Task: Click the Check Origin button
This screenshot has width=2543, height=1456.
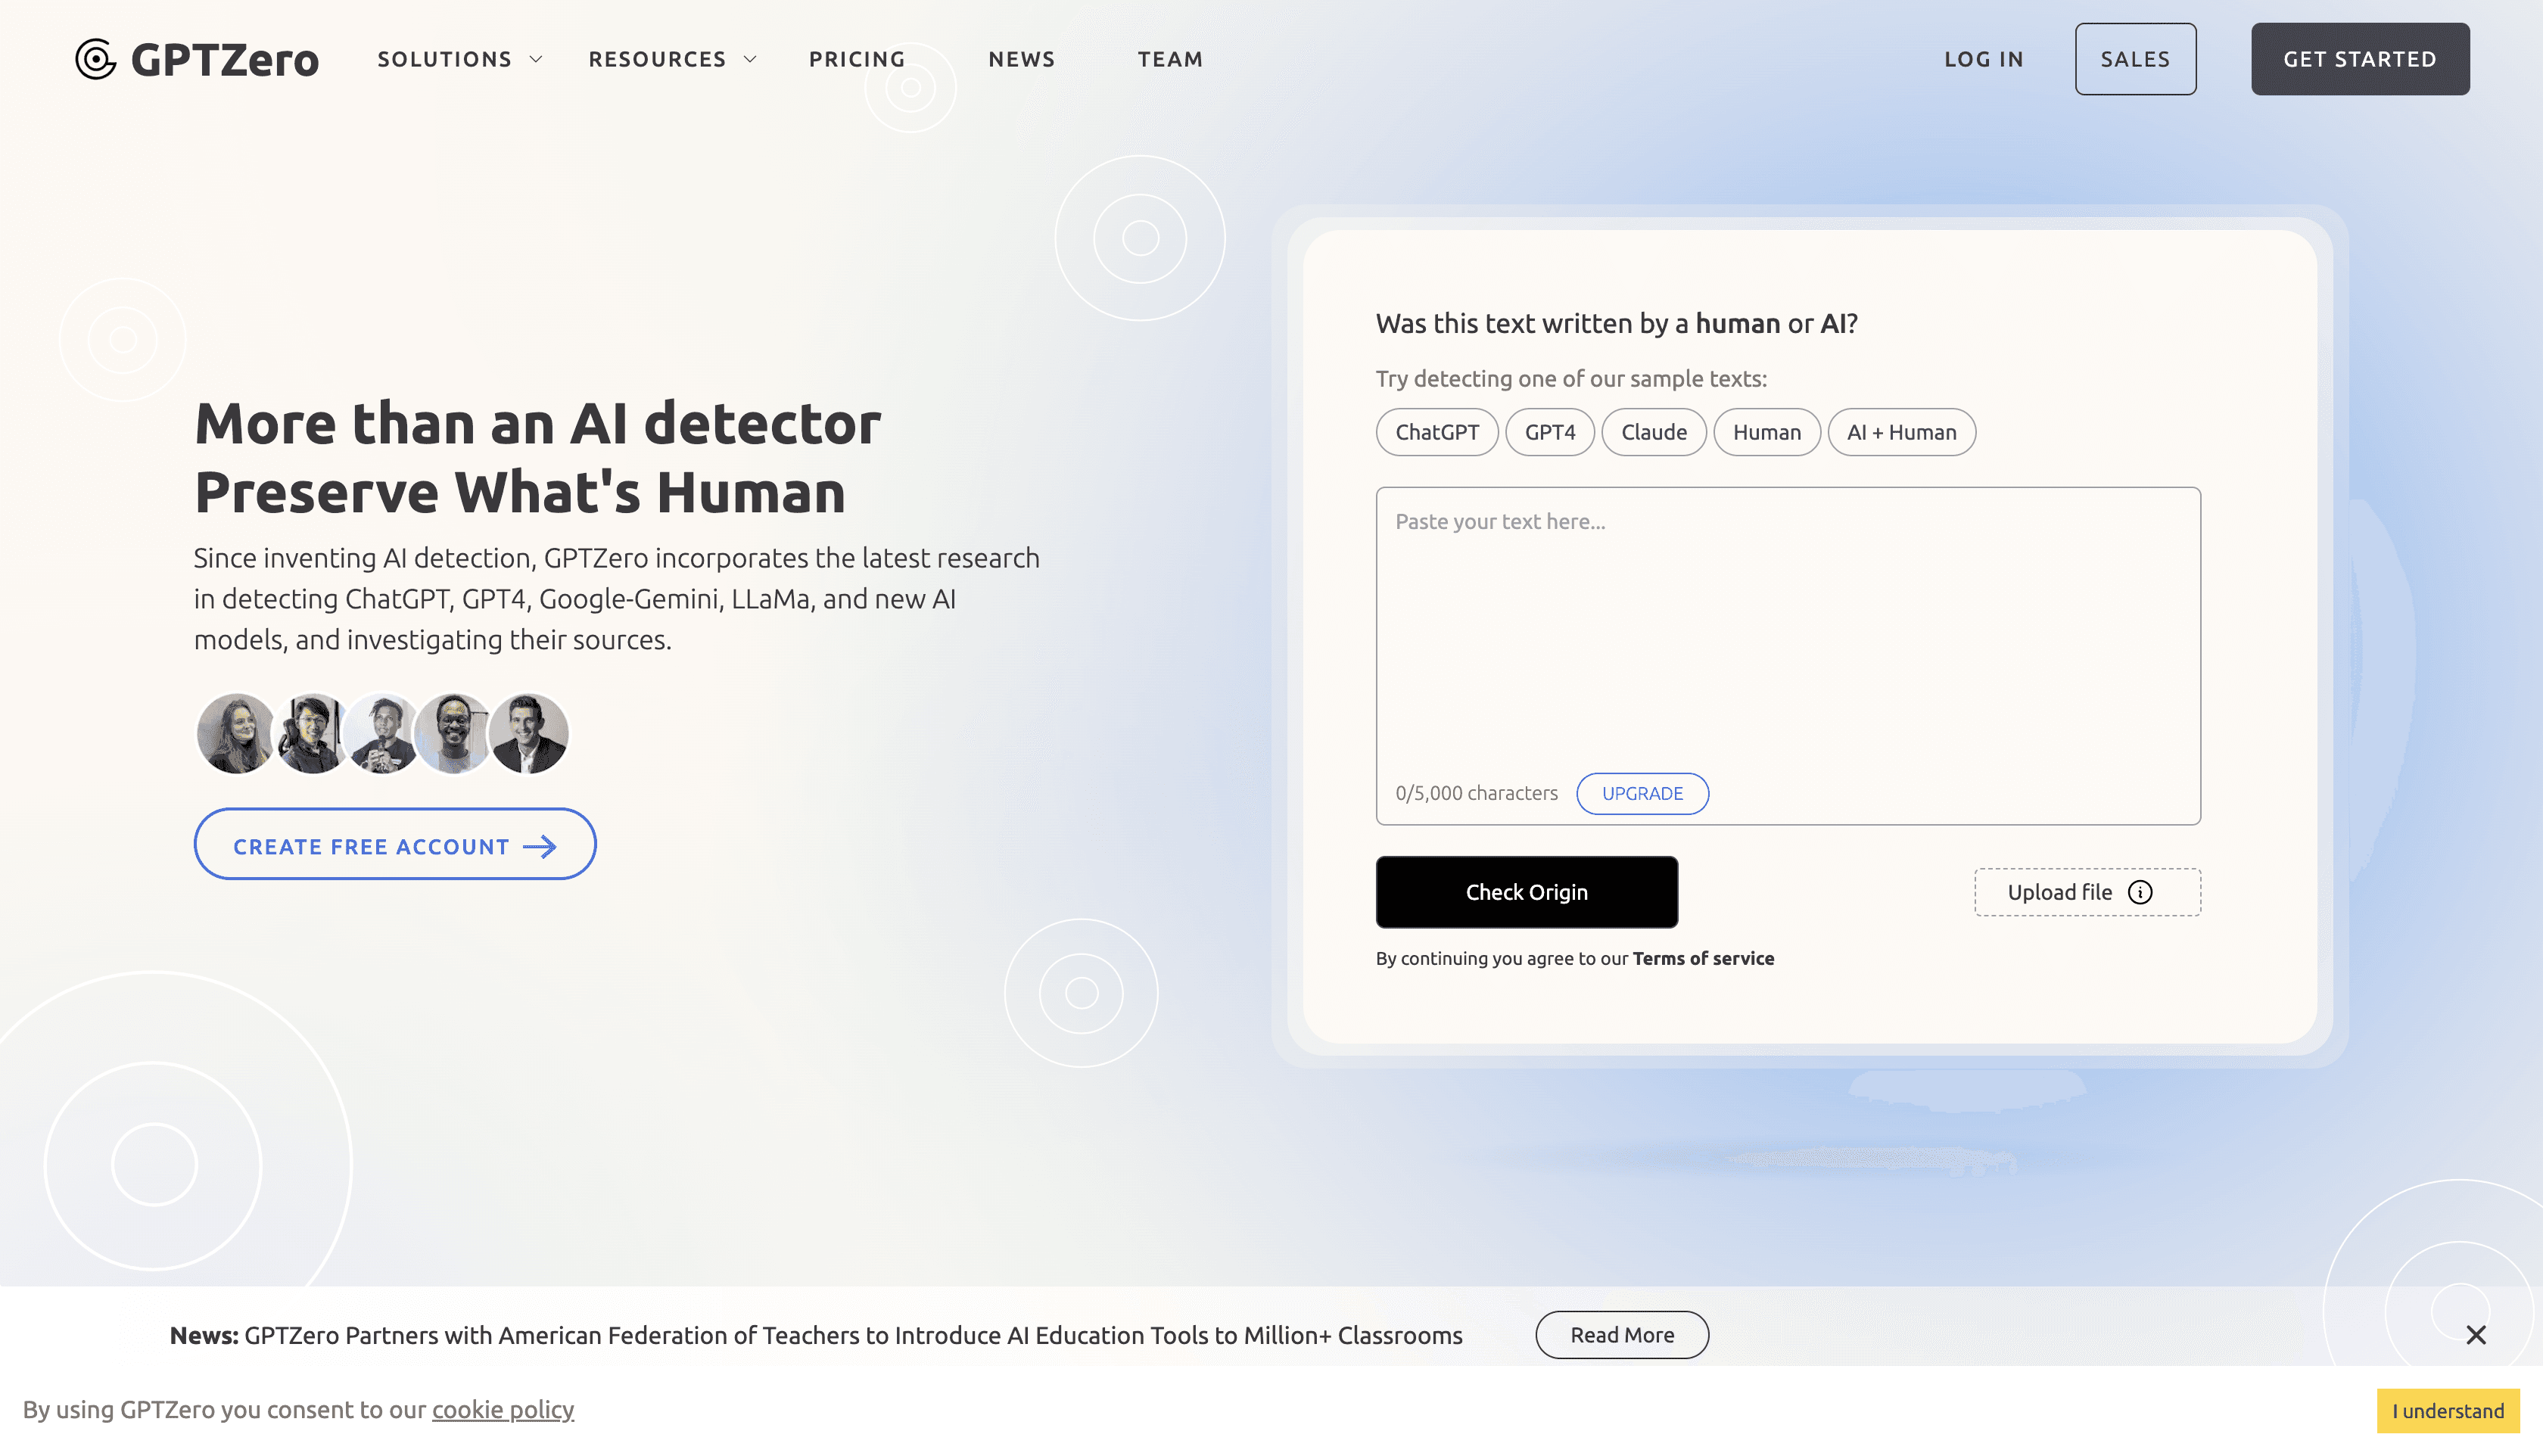Action: 1527,892
